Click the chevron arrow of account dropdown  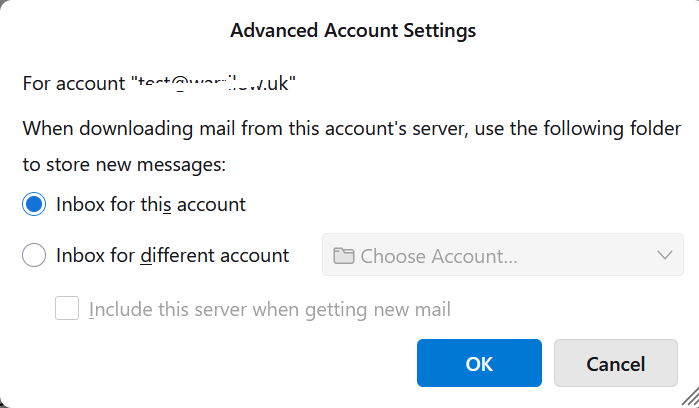point(666,255)
